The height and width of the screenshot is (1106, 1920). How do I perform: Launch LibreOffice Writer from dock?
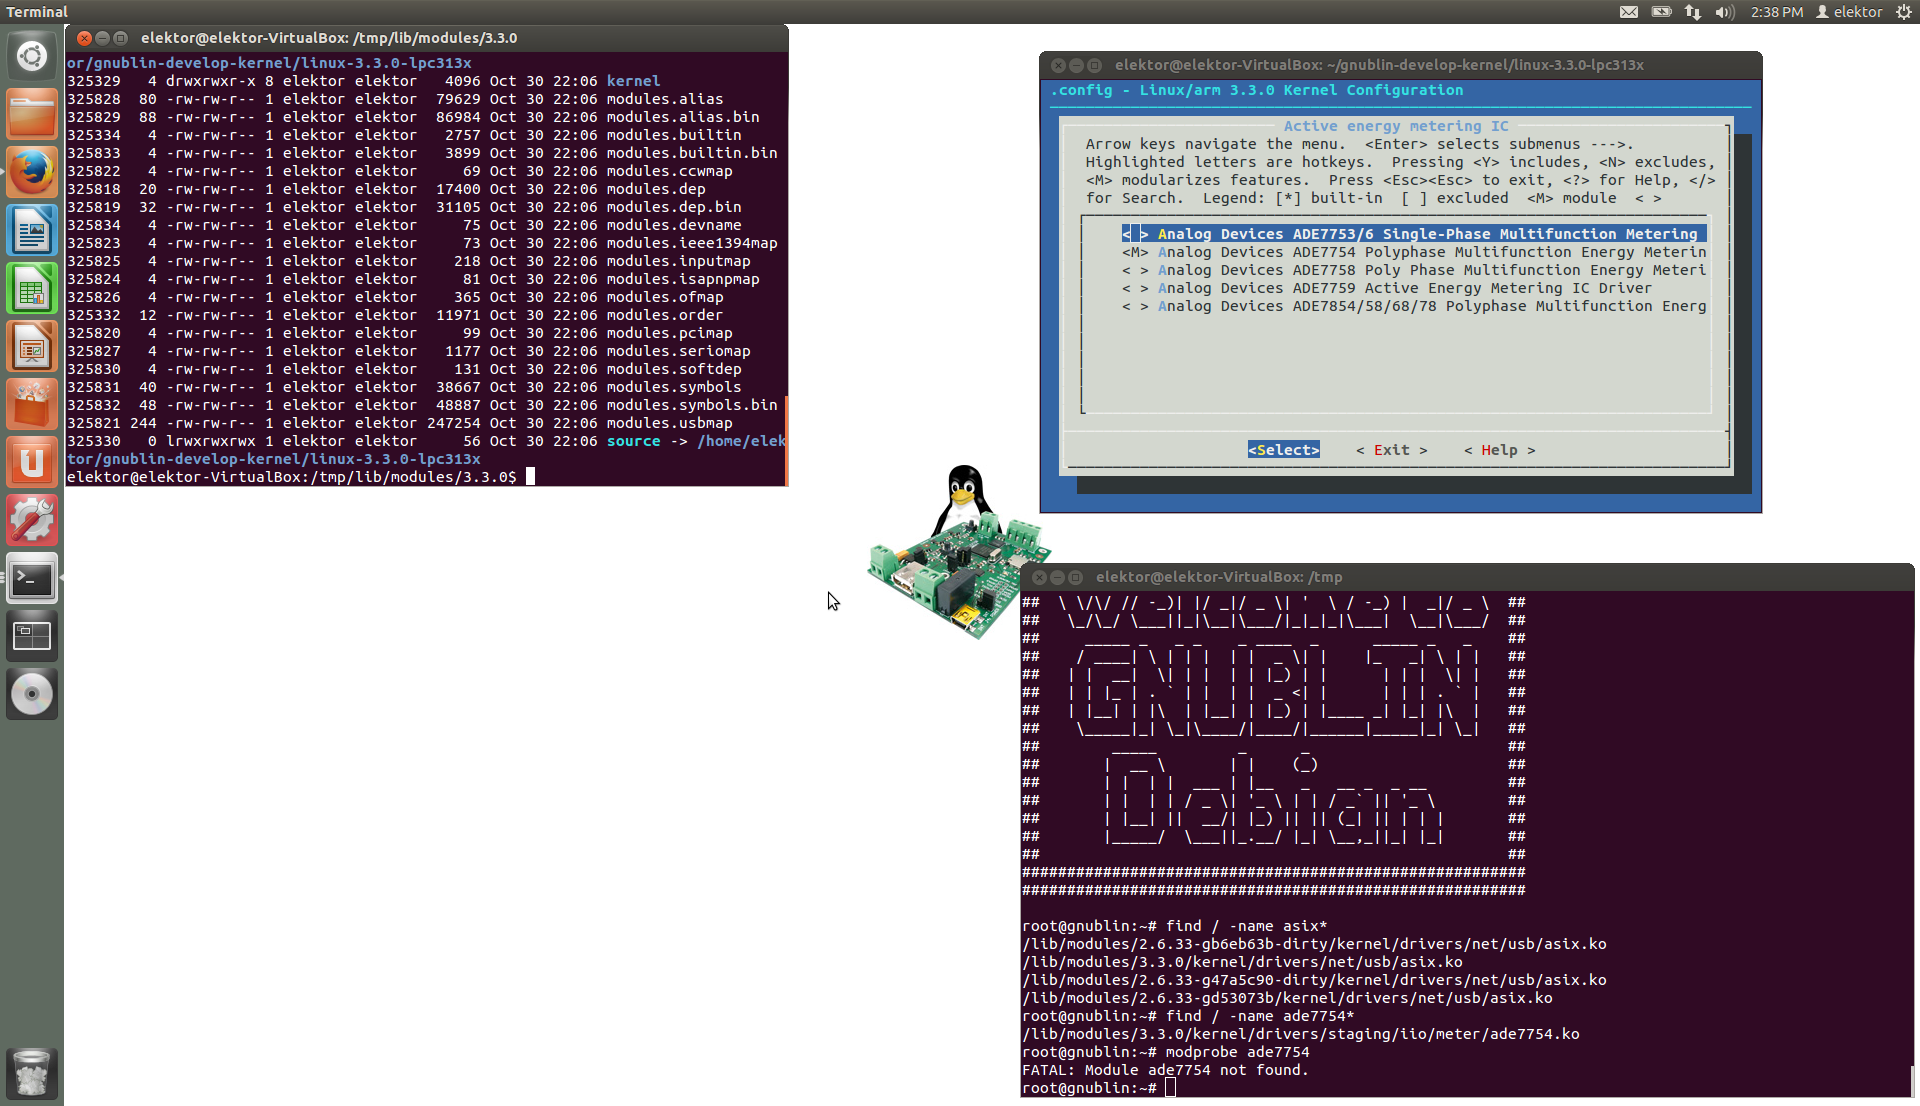tap(32, 230)
